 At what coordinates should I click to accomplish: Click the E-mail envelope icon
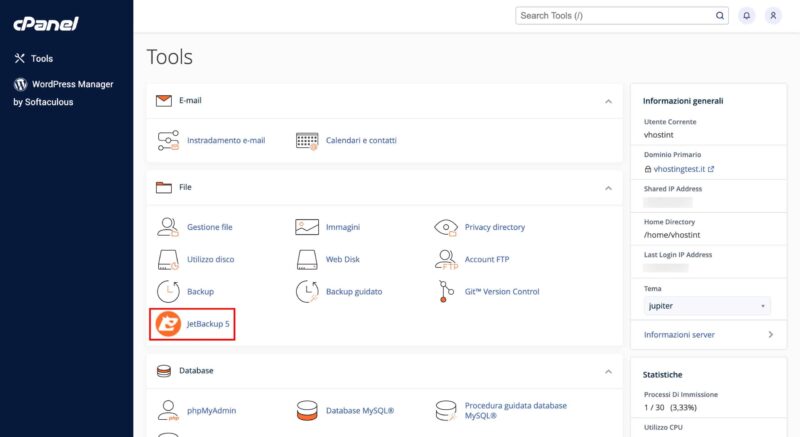click(x=164, y=100)
